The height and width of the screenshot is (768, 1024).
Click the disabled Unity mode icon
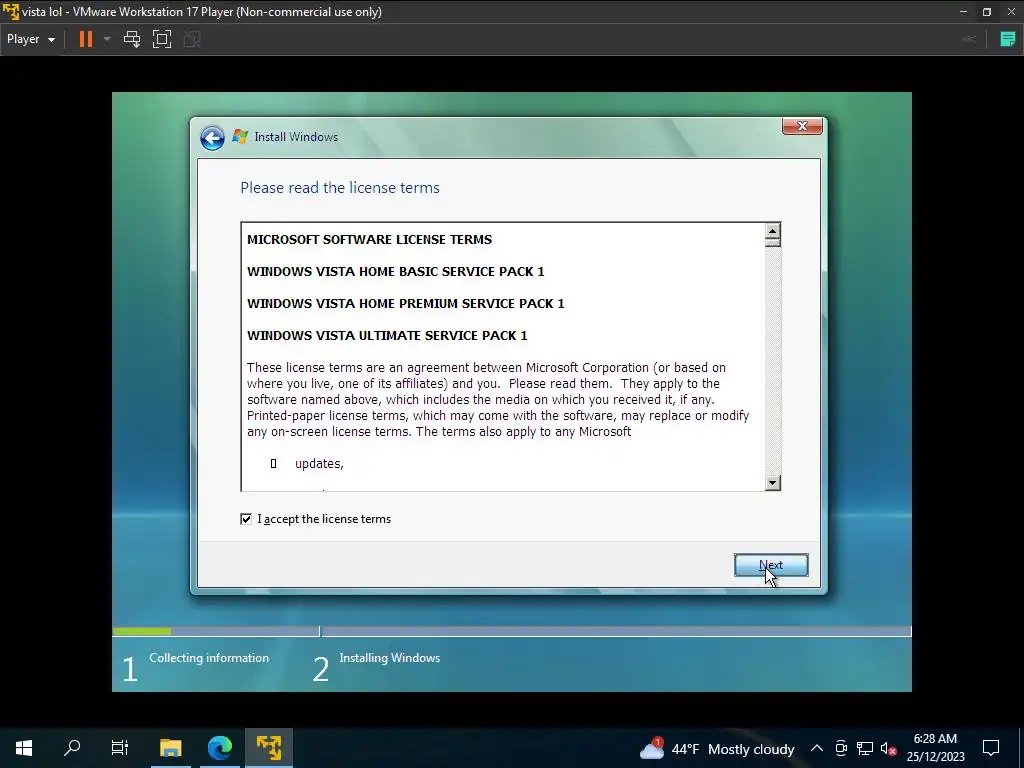(192, 39)
